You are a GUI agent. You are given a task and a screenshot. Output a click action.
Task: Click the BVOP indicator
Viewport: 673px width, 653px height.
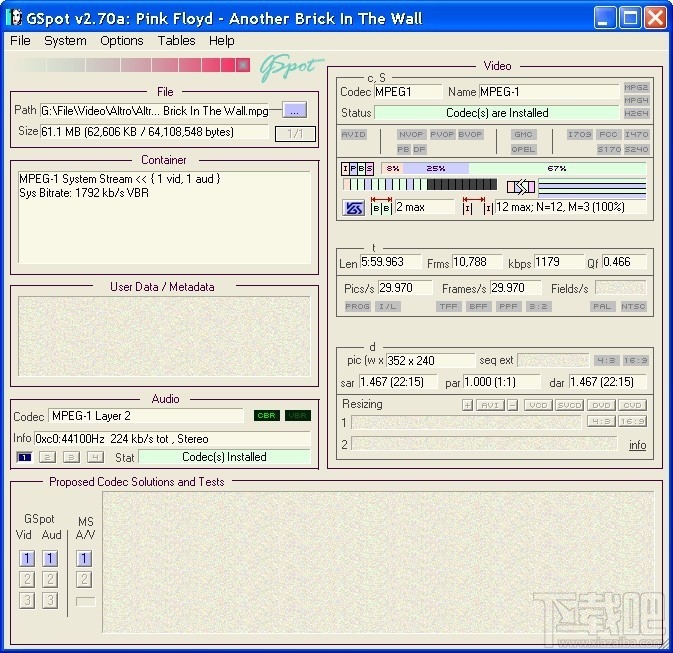click(x=470, y=135)
